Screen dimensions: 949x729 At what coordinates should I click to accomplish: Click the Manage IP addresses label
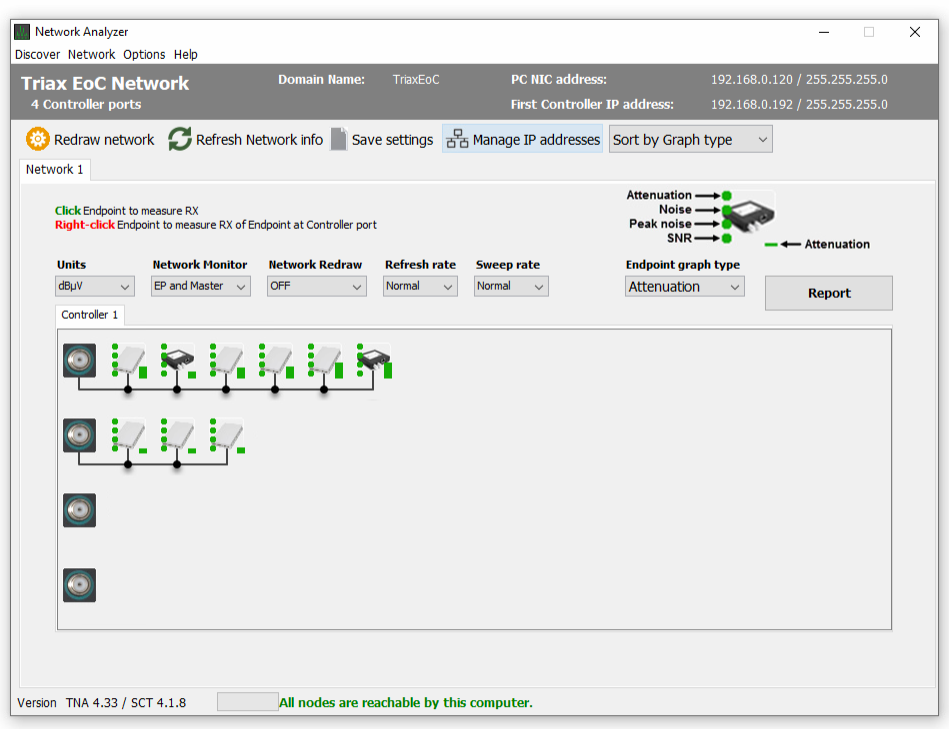(x=536, y=140)
